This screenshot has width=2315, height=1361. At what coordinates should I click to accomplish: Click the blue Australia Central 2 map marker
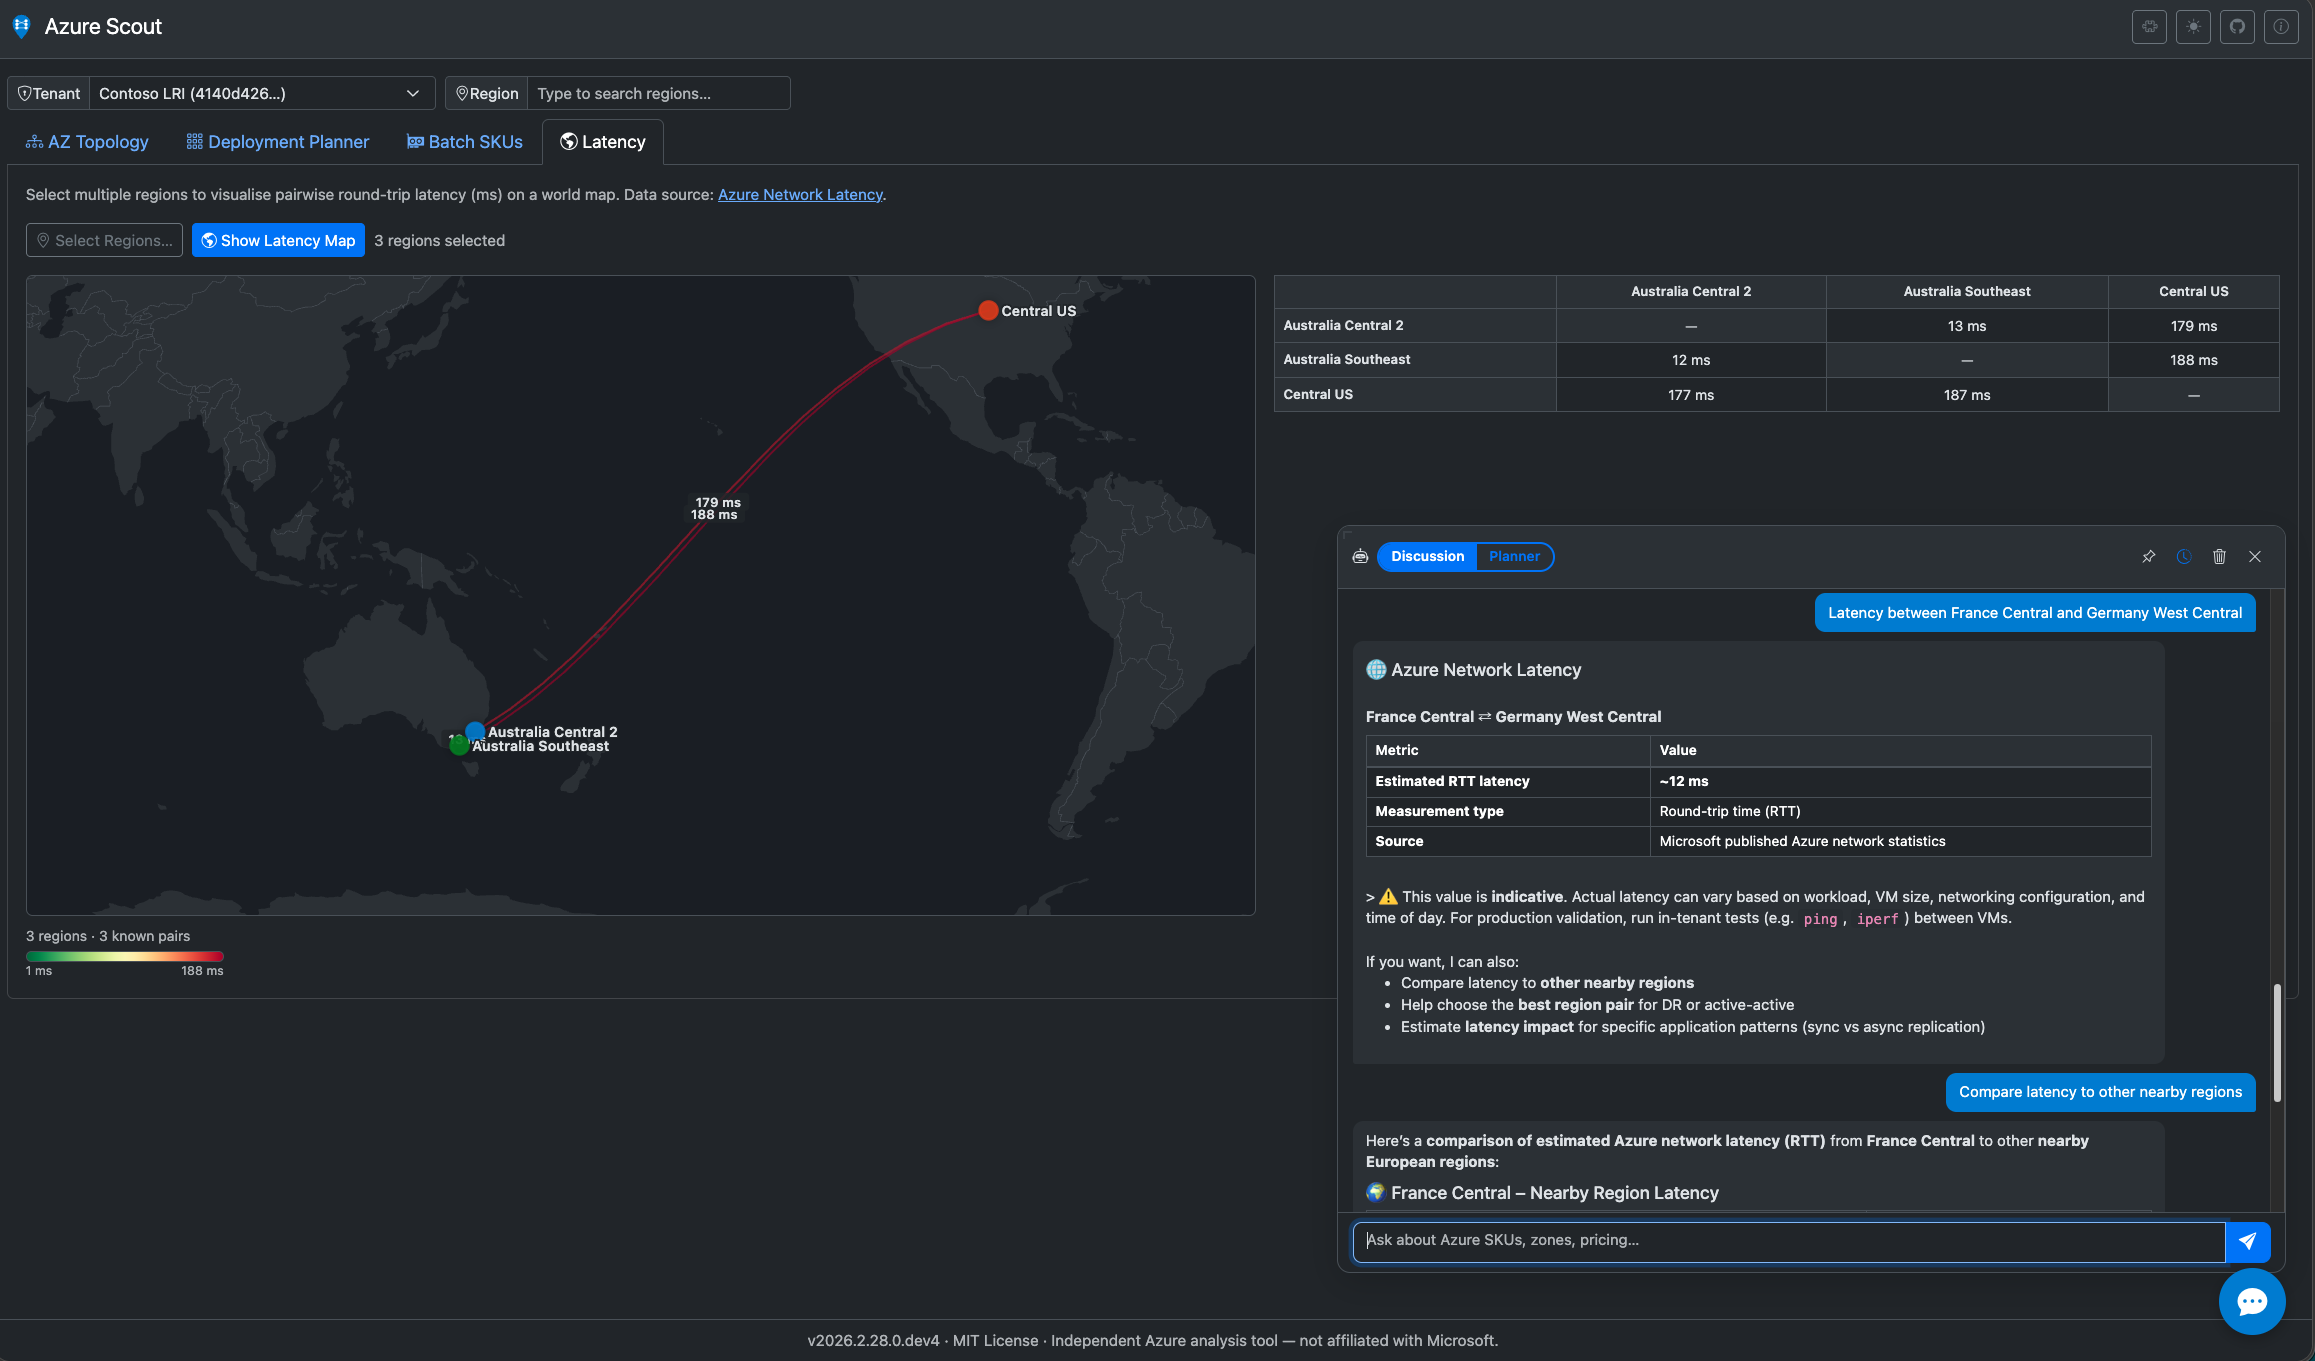tap(475, 732)
